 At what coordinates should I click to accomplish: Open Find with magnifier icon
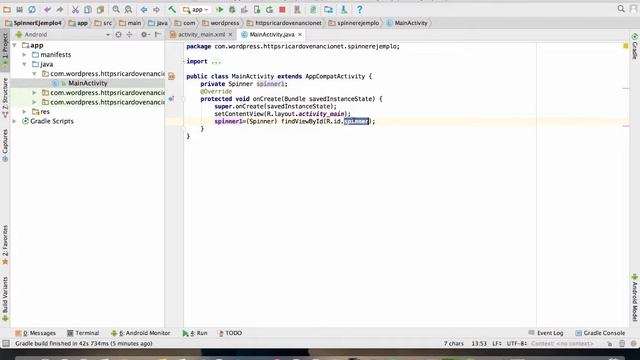click(116, 9)
